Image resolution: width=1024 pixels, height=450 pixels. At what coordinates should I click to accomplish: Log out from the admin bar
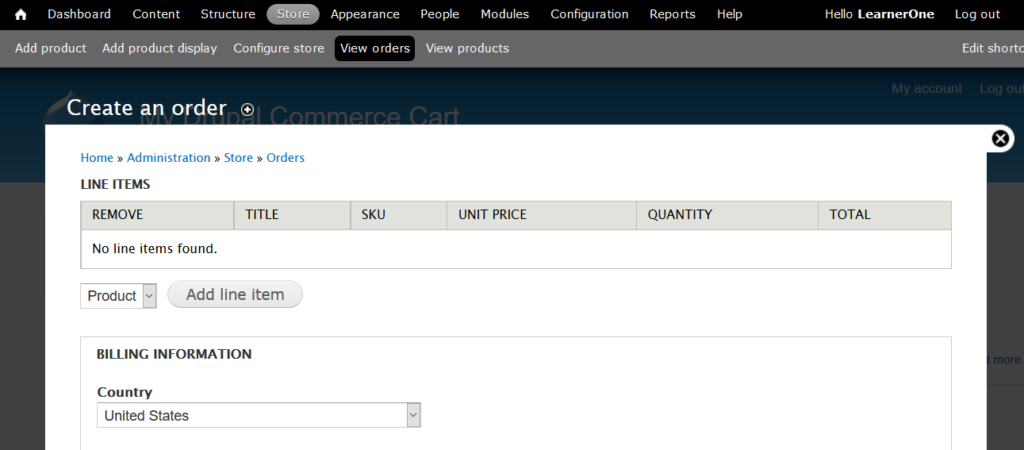977,14
